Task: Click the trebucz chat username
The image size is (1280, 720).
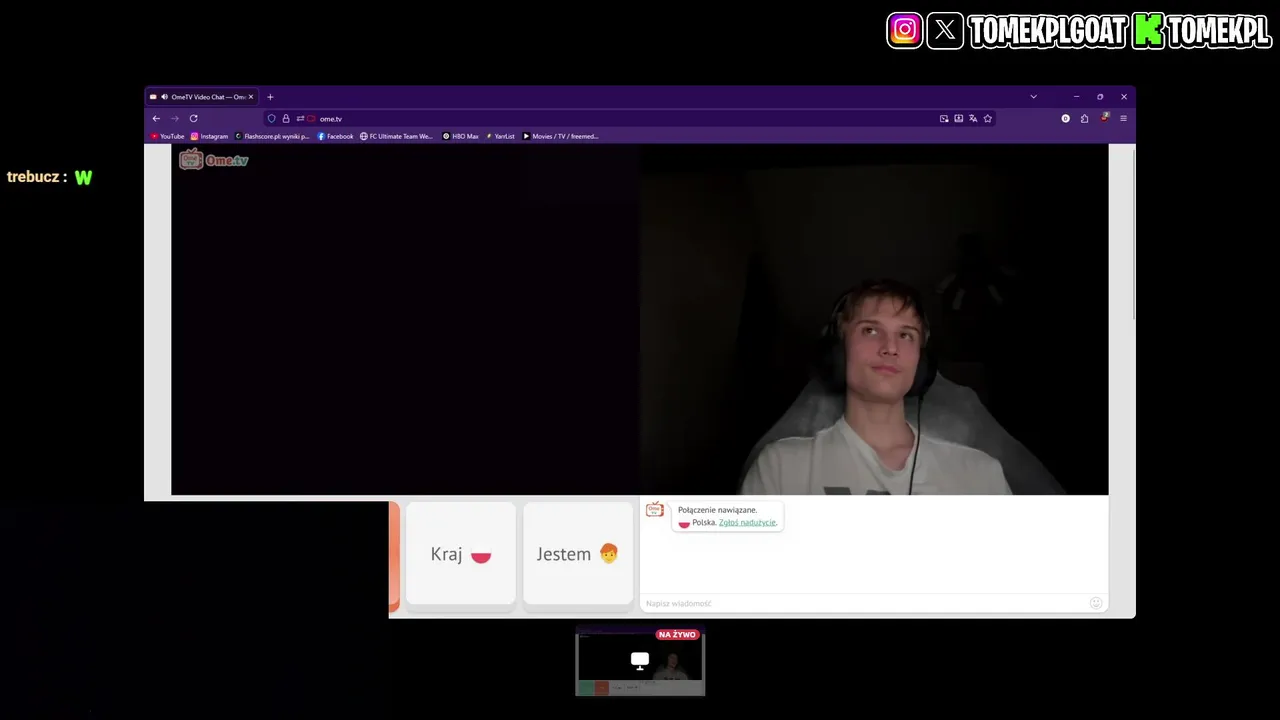Action: tap(33, 177)
